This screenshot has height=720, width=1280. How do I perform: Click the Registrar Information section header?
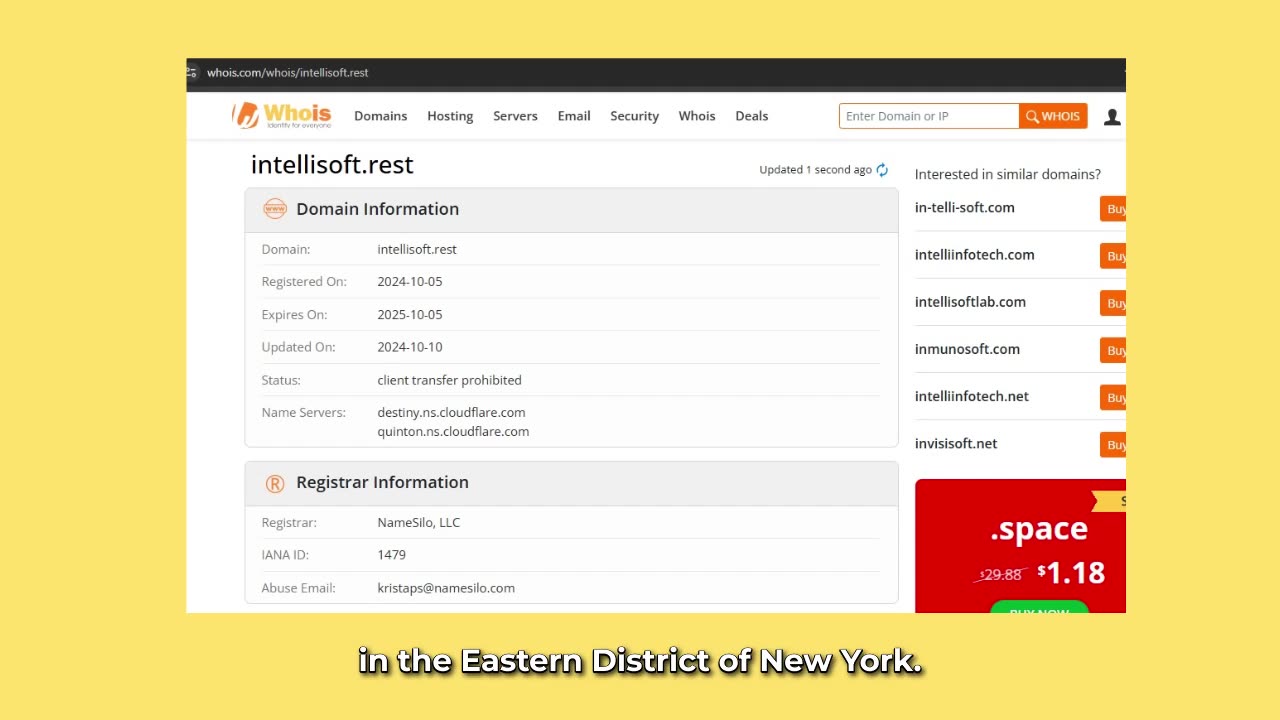tap(571, 483)
